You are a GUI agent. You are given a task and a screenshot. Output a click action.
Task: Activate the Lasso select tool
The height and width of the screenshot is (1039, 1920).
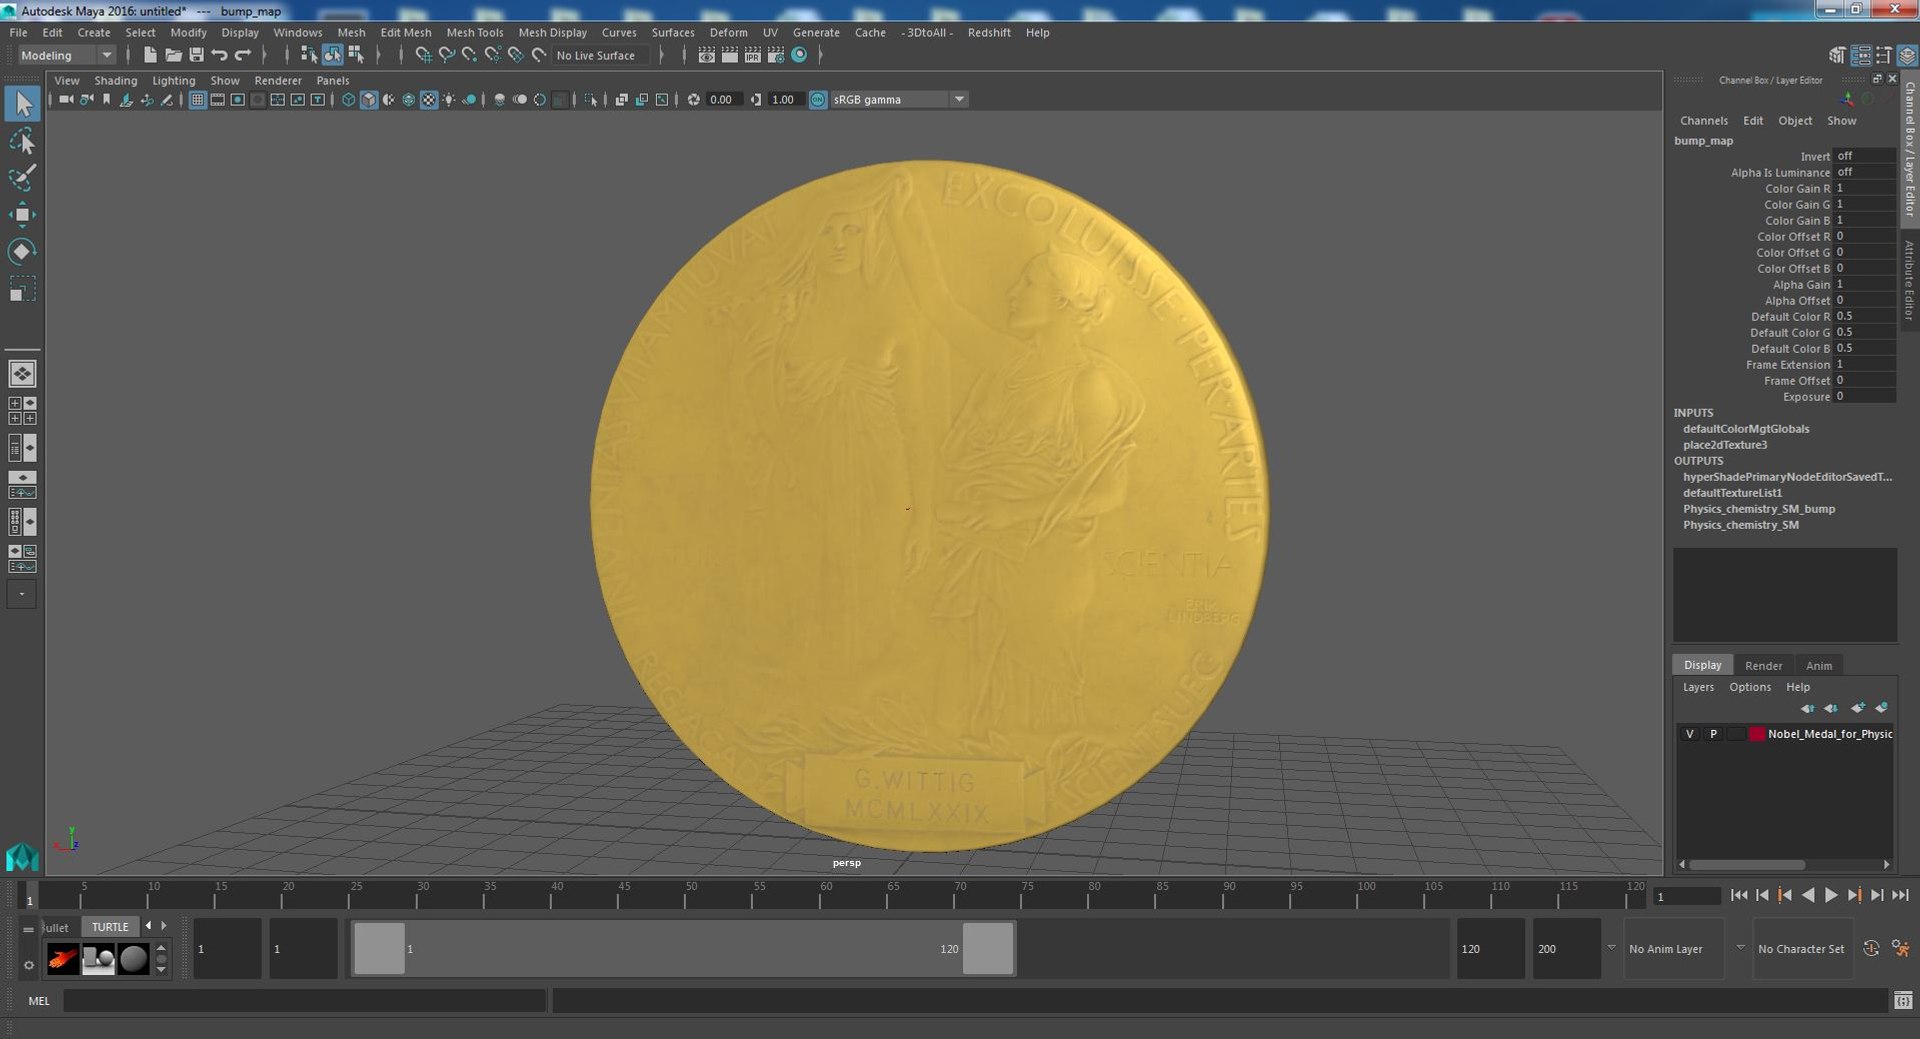click(22, 141)
